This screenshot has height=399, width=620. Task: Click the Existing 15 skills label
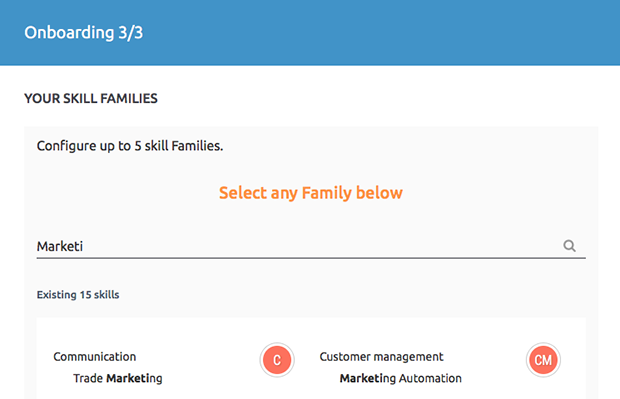[78, 295]
